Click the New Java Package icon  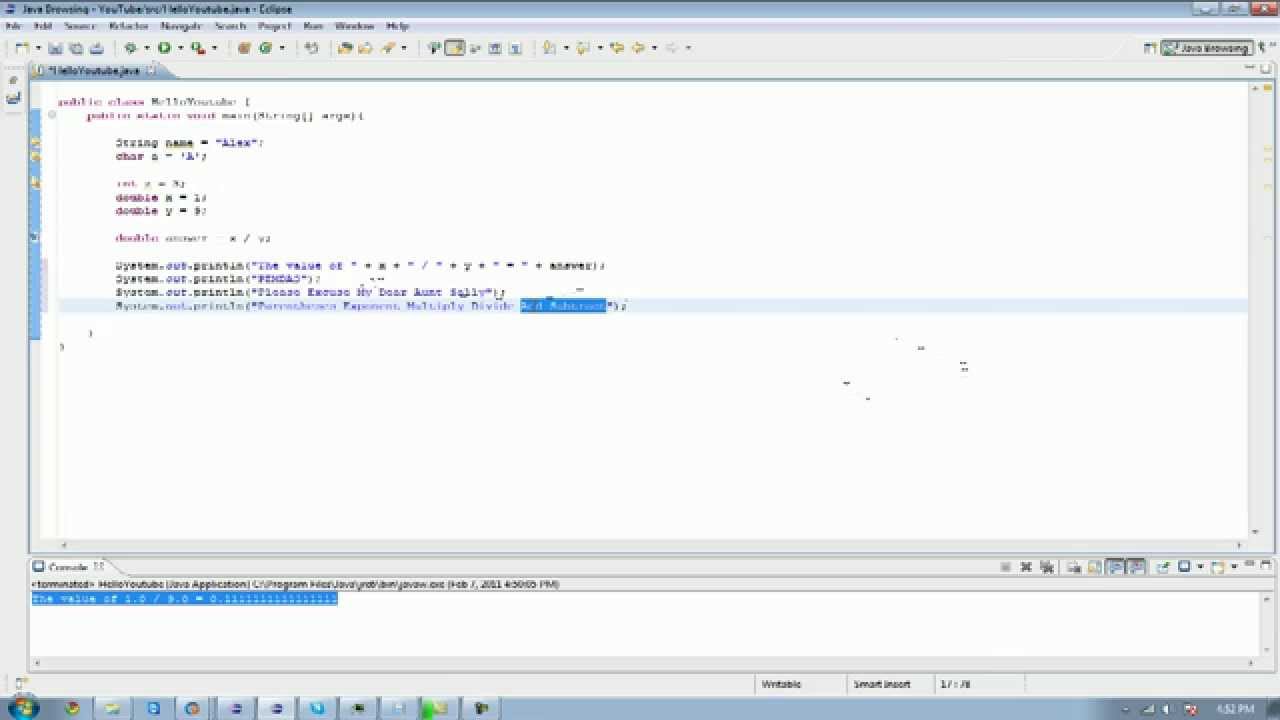coord(244,48)
